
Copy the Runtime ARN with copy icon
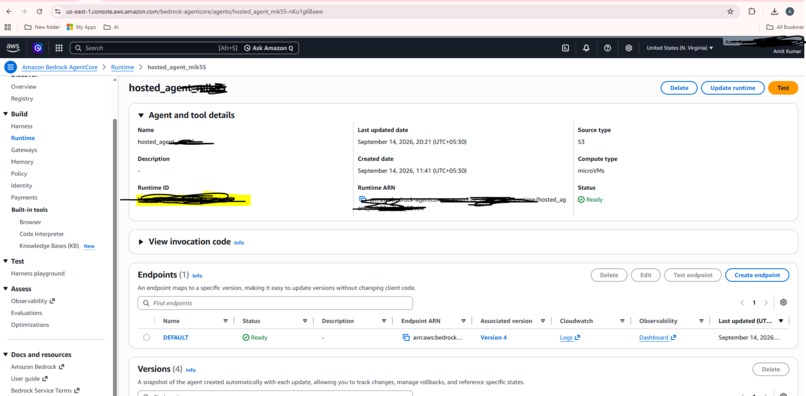point(362,199)
